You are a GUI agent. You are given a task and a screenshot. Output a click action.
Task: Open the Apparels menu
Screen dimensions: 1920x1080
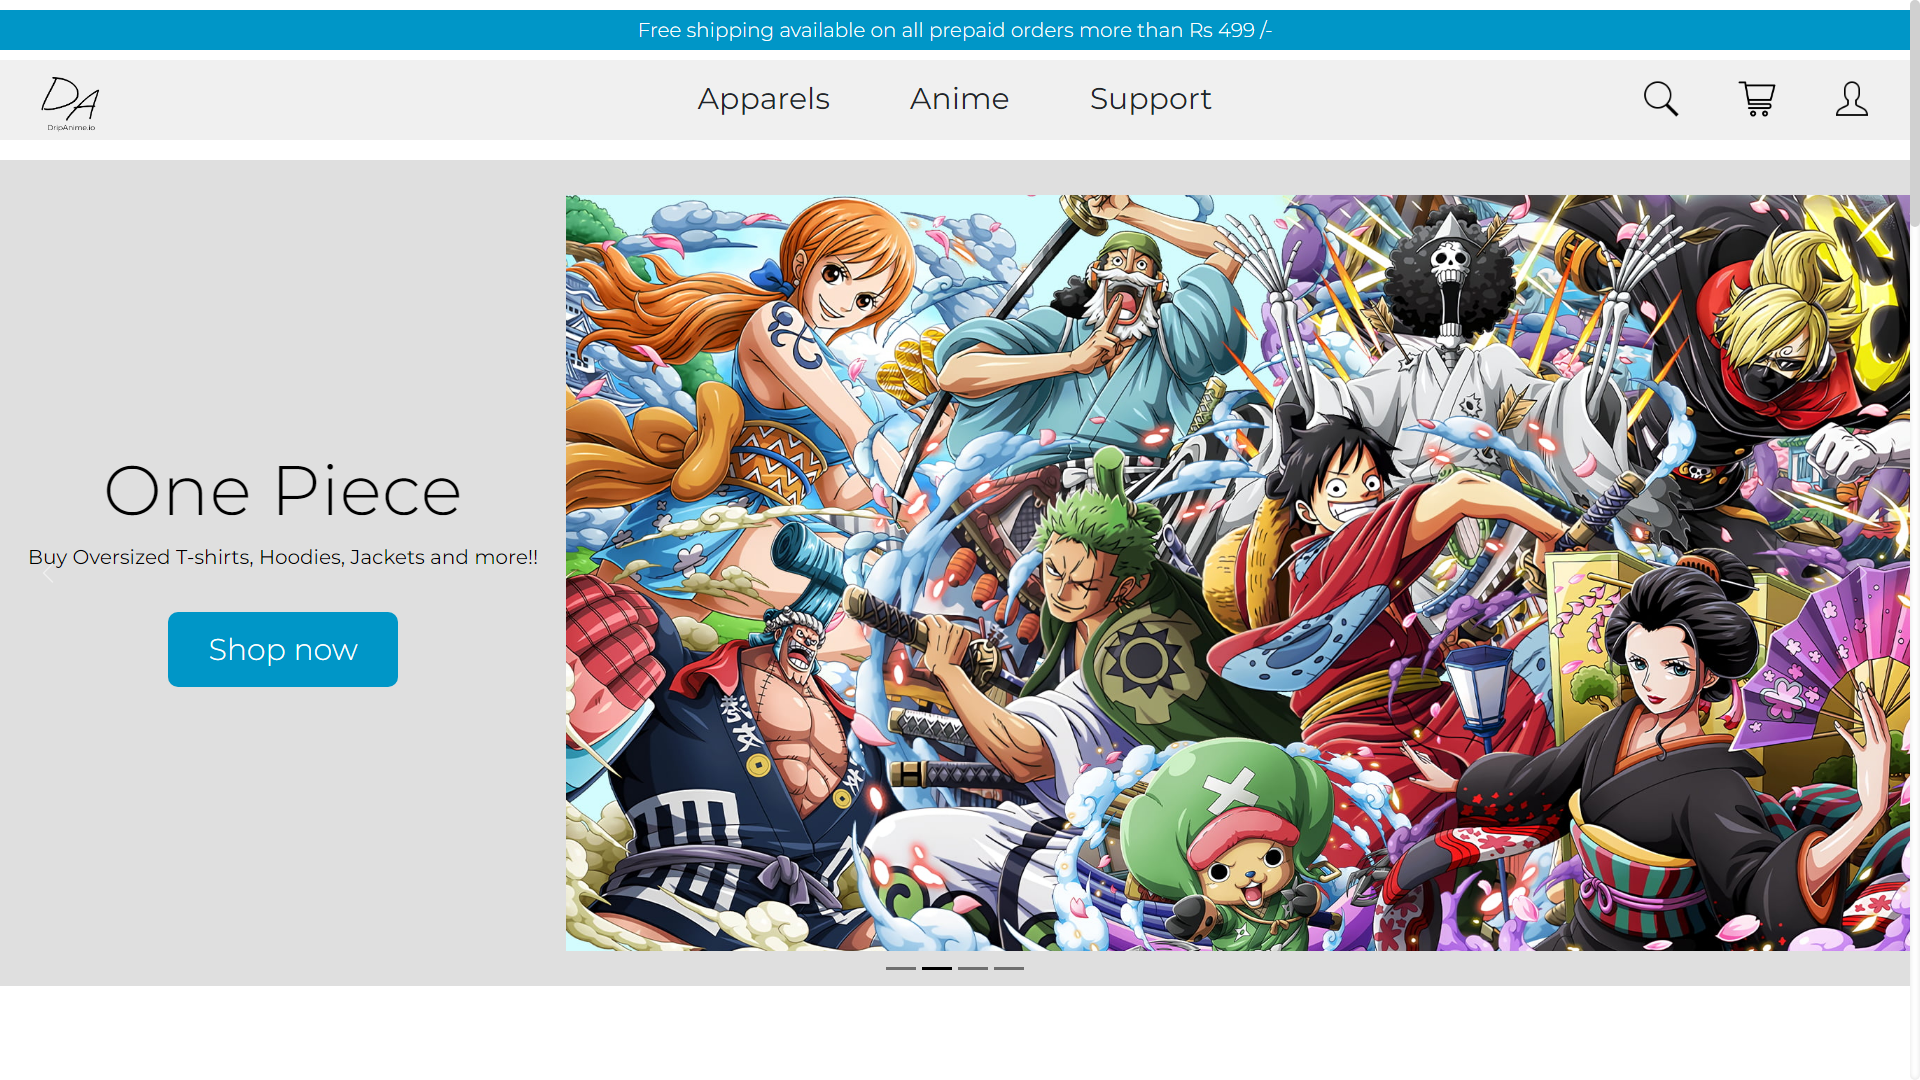763,99
